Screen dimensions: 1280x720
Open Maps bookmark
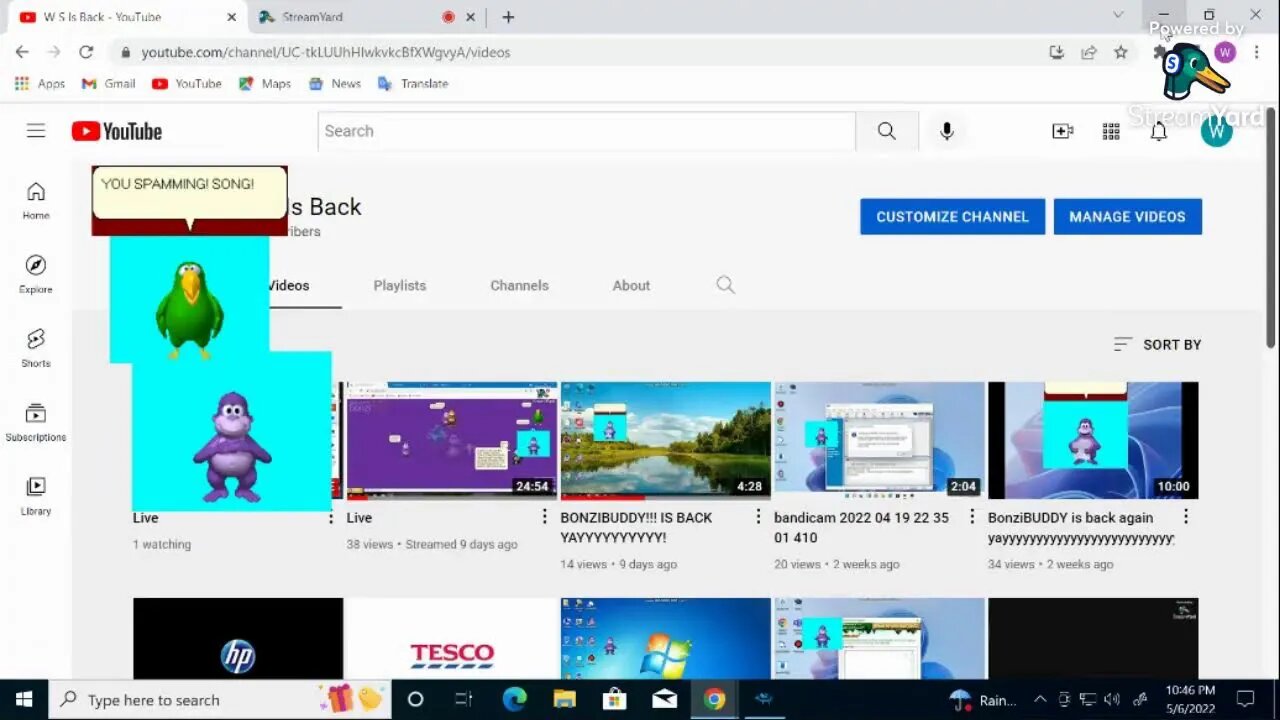265,84
